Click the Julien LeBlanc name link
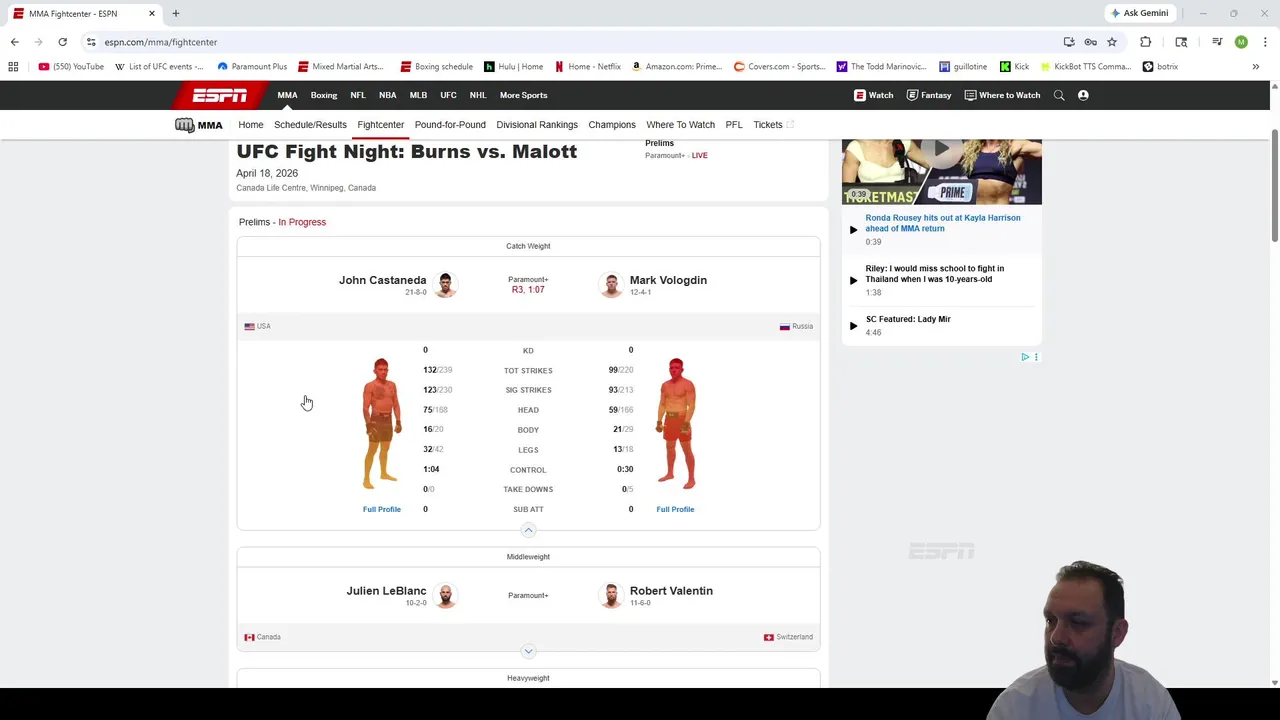The height and width of the screenshot is (720, 1280). tap(386, 591)
